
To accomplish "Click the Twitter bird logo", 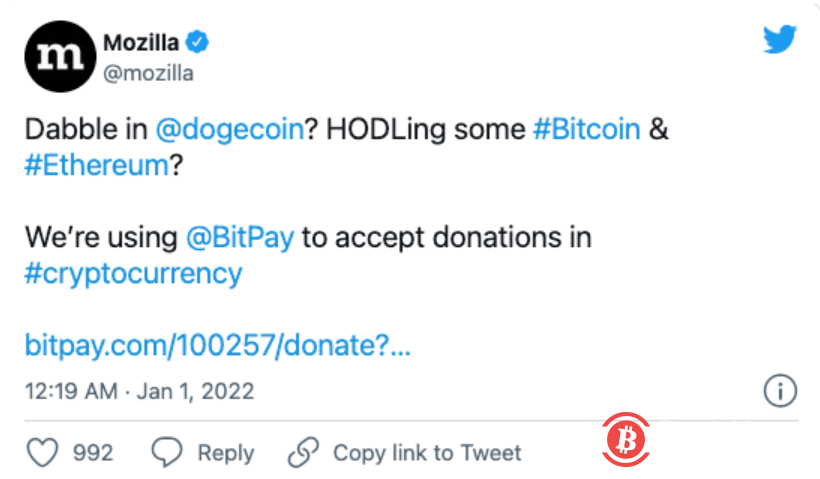I will click(x=780, y=40).
